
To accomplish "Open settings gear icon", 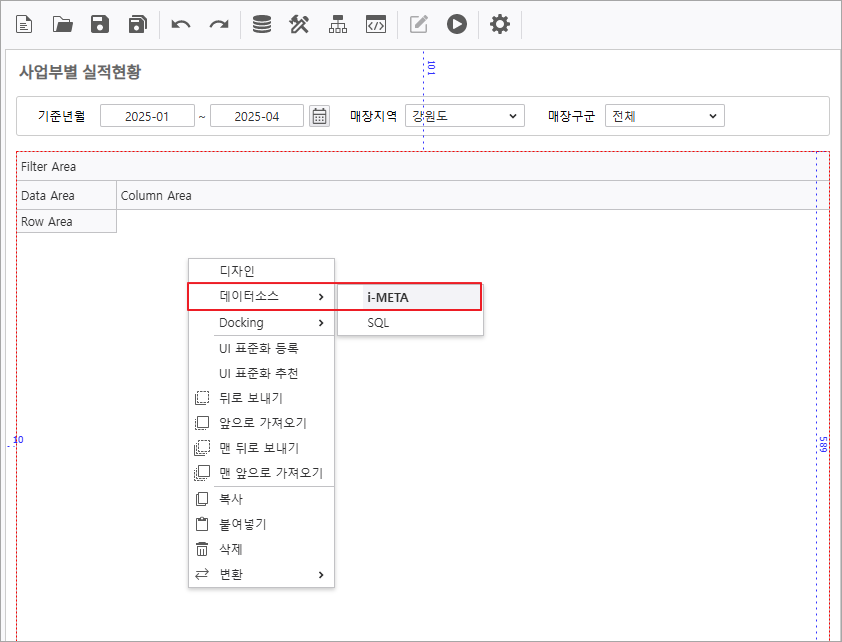I will 499,25.
